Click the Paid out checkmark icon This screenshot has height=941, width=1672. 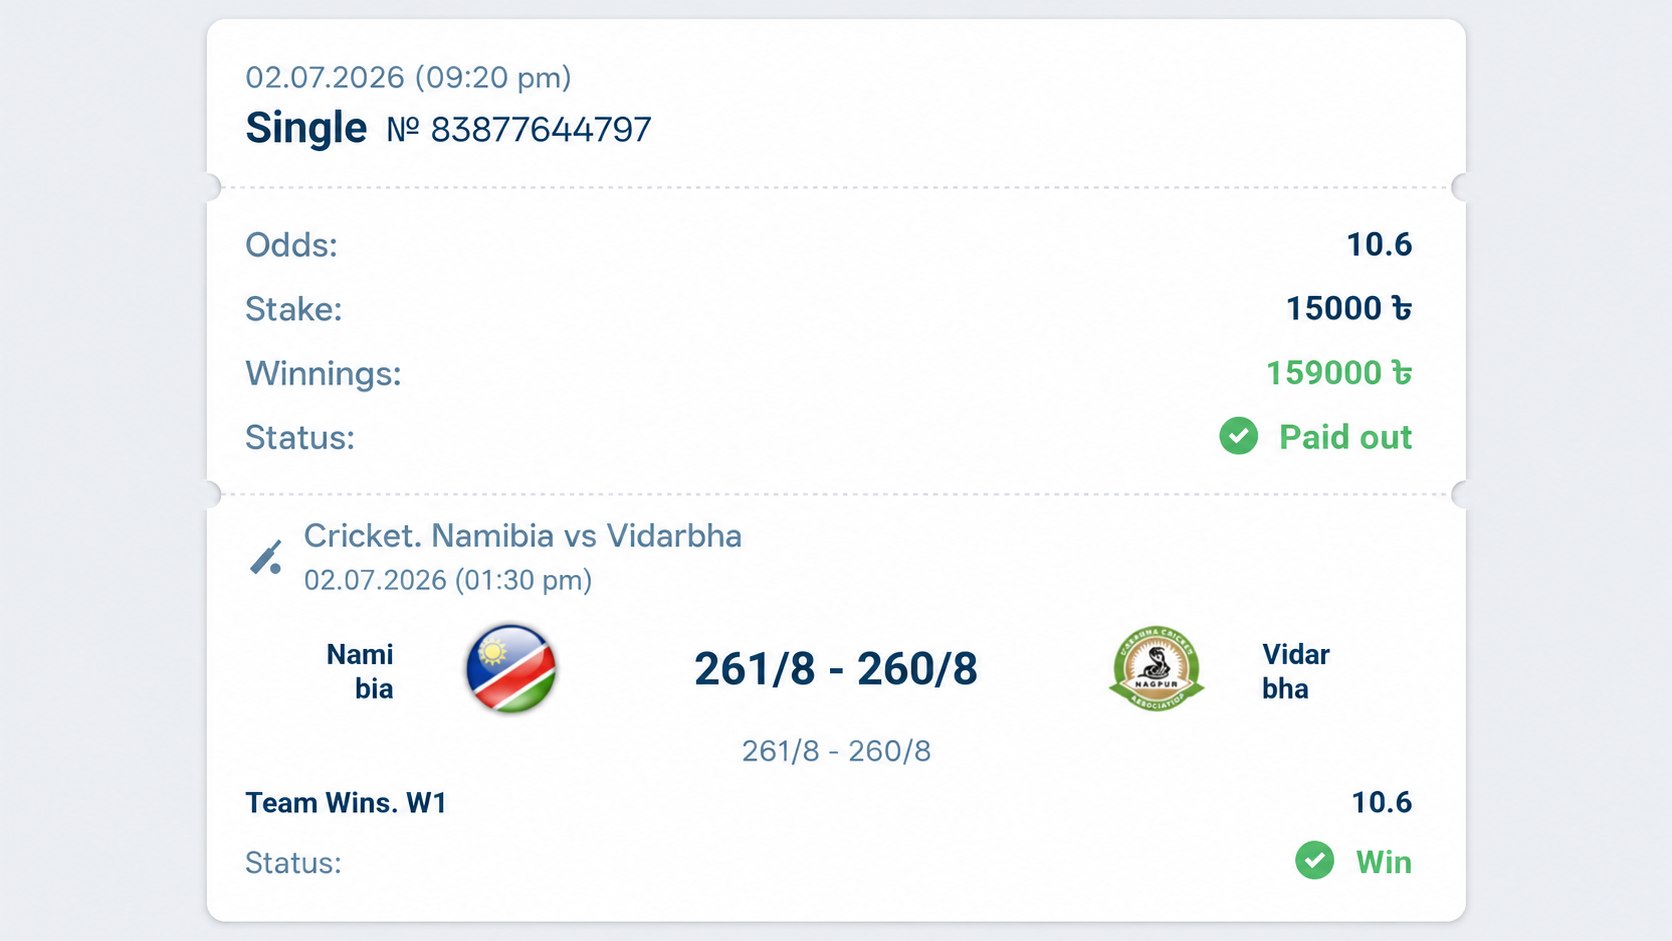pyautogui.click(x=1238, y=436)
